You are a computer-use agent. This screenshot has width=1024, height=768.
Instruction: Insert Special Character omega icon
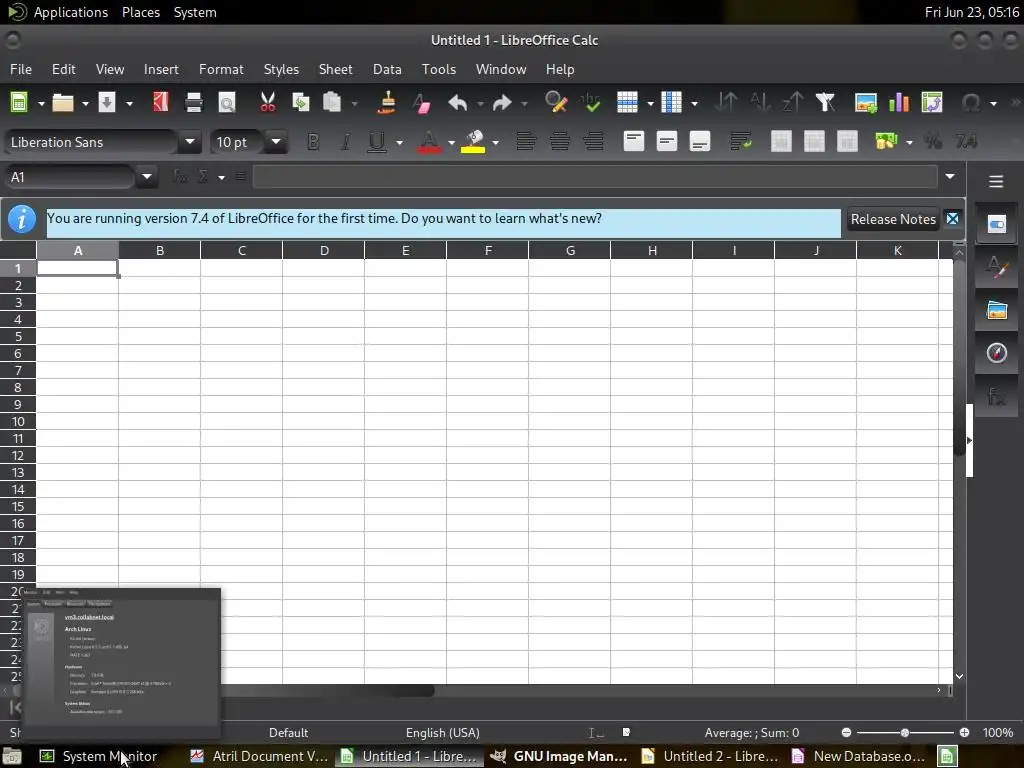(971, 103)
